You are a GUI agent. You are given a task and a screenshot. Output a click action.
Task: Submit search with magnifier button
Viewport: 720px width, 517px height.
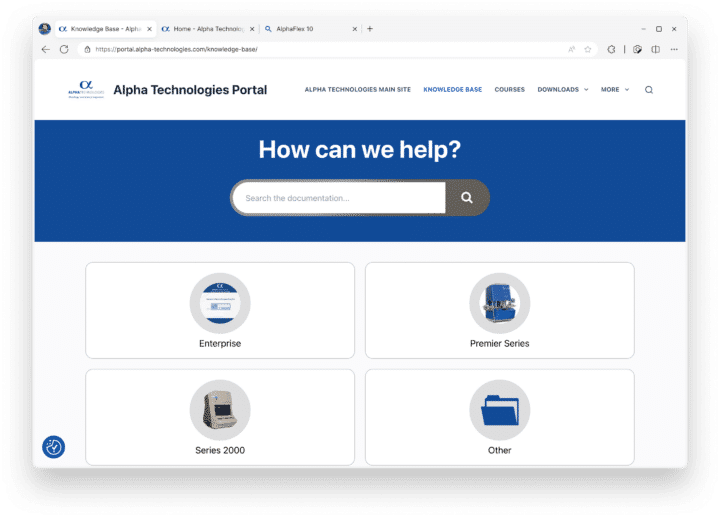coord(467,197)
